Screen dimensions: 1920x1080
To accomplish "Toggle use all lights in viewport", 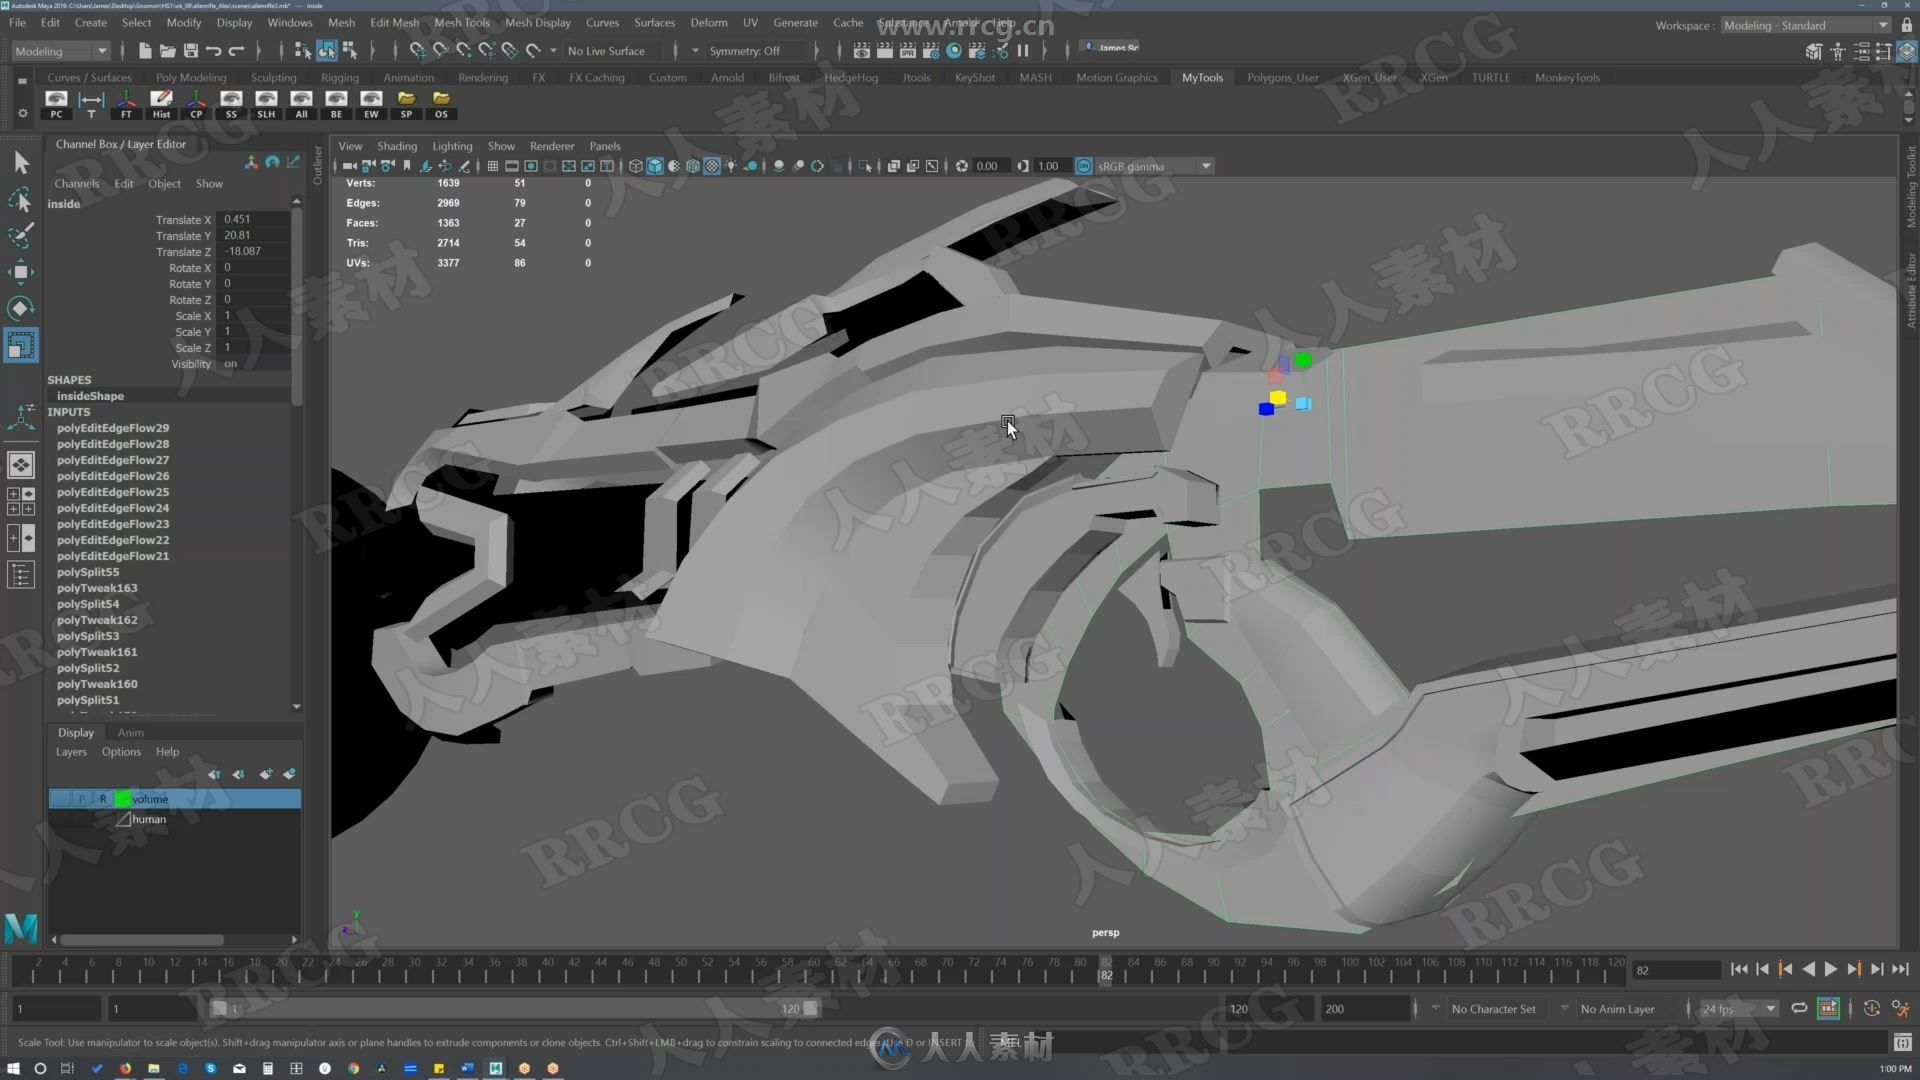I will 731,166.
